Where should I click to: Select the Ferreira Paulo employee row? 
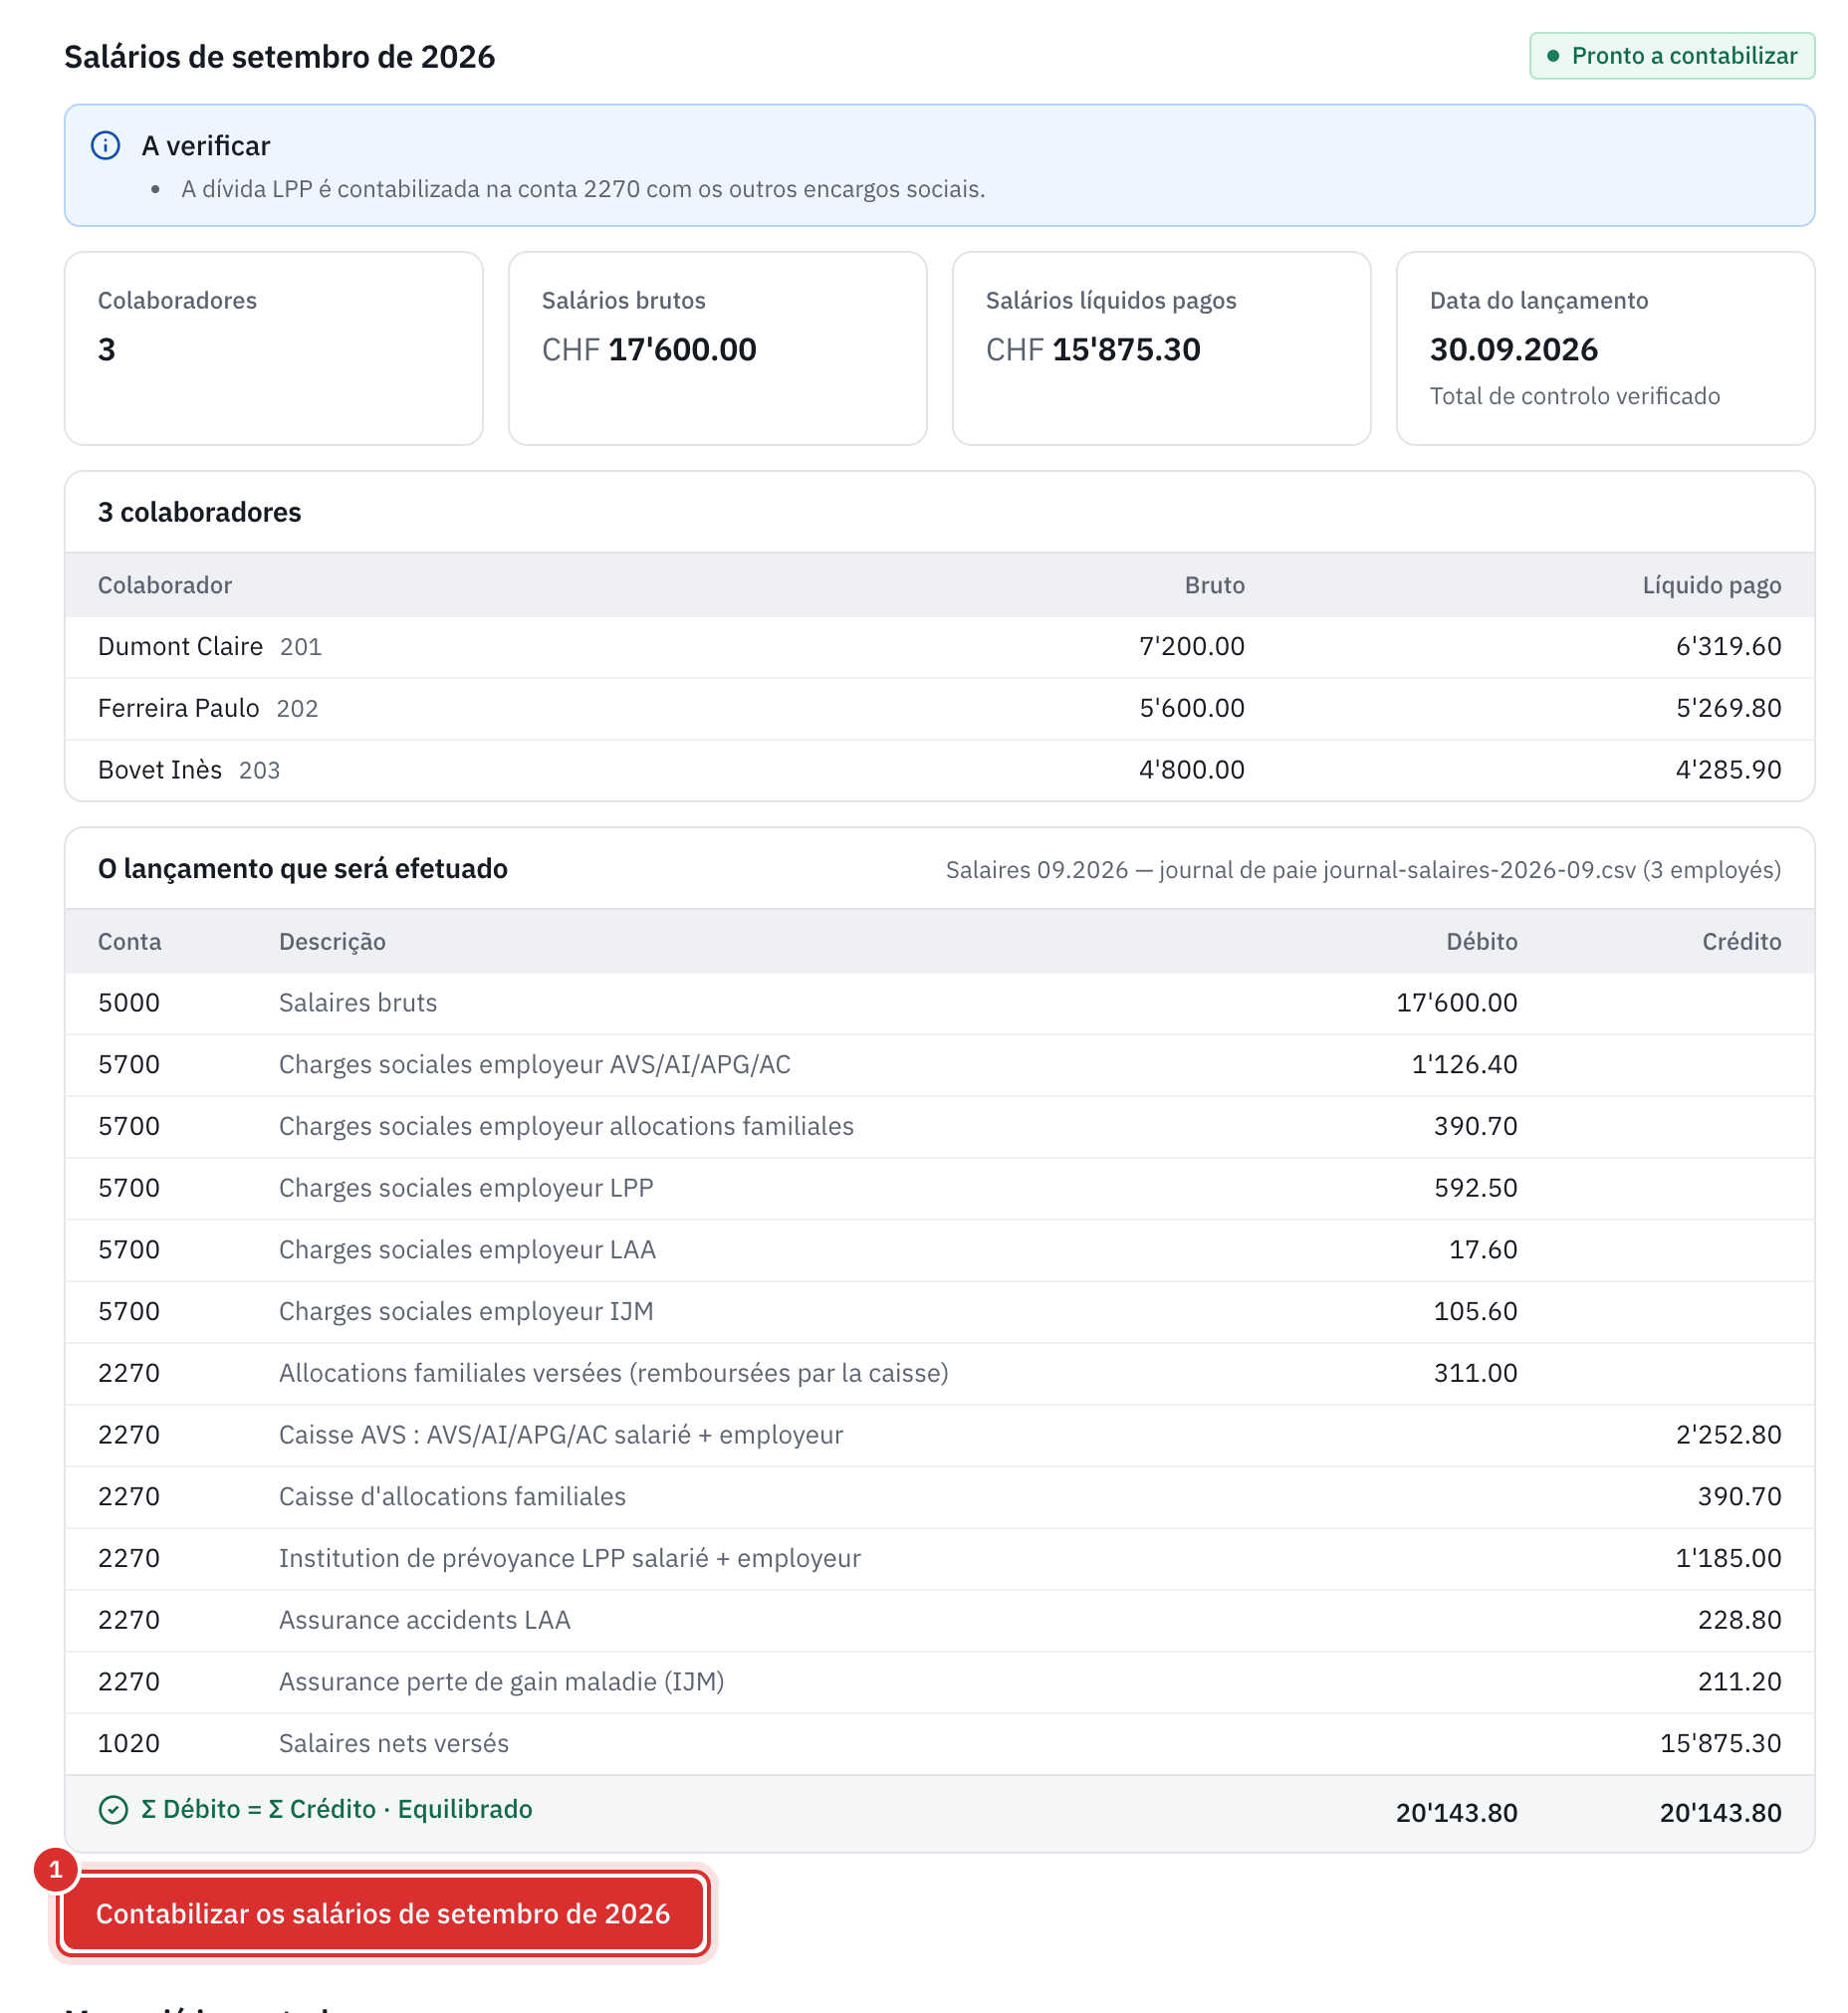tap(939, 709)
